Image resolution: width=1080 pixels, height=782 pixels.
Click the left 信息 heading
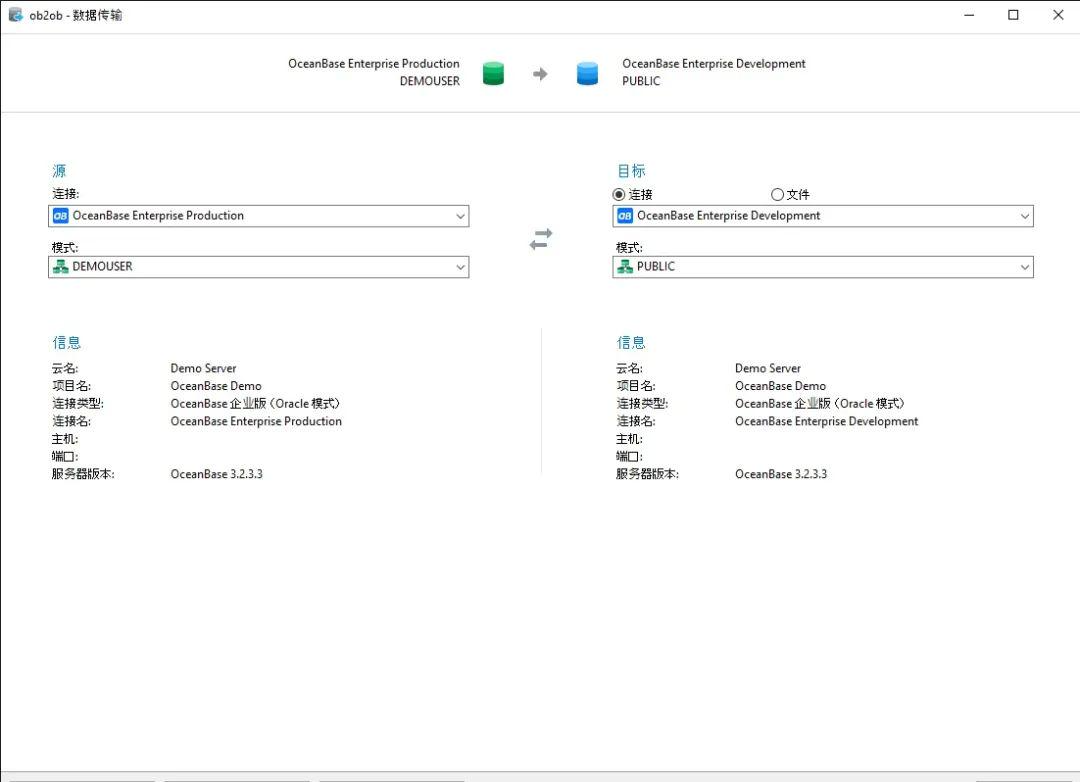point(66,342)
